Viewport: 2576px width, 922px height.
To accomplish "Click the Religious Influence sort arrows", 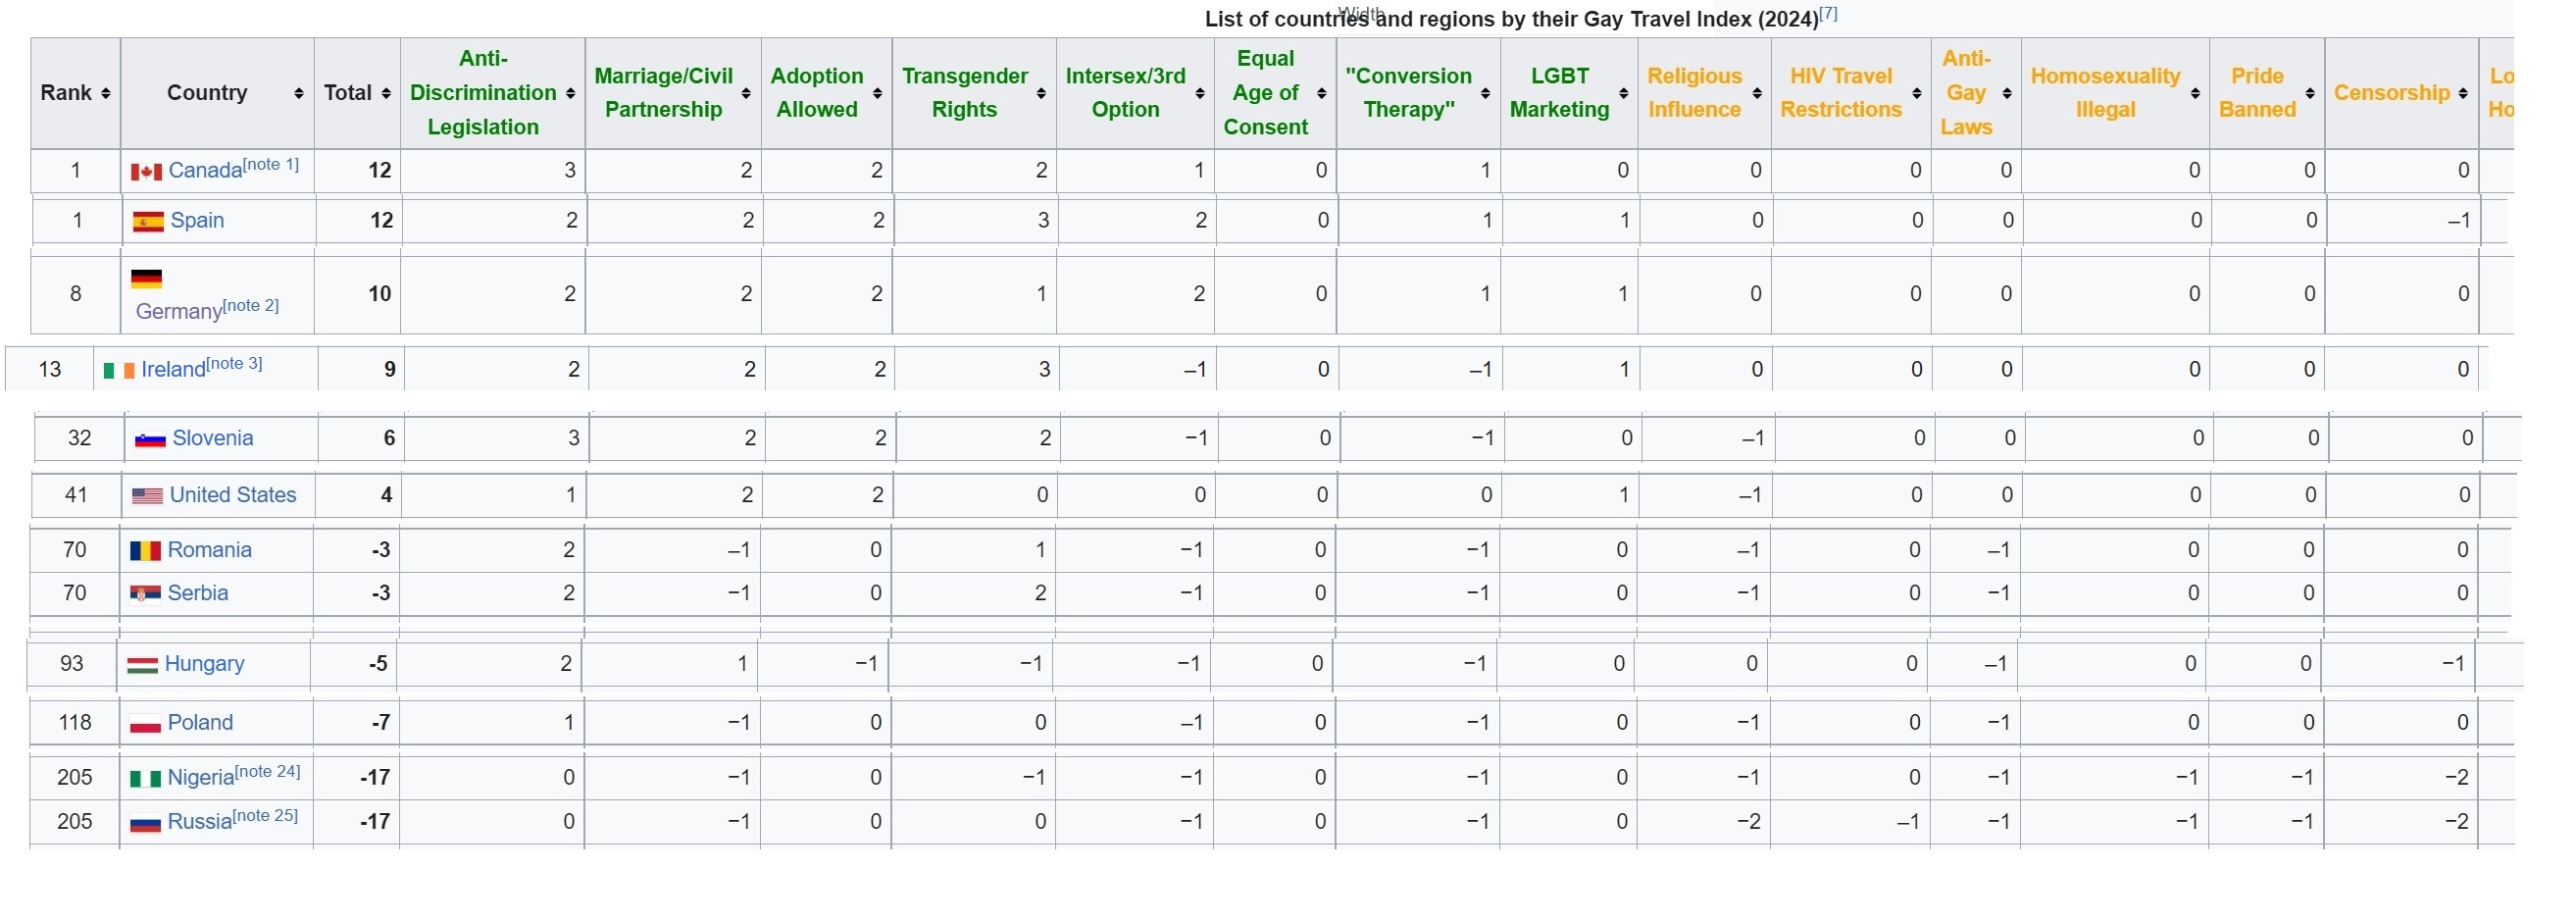I will 1756,93.
